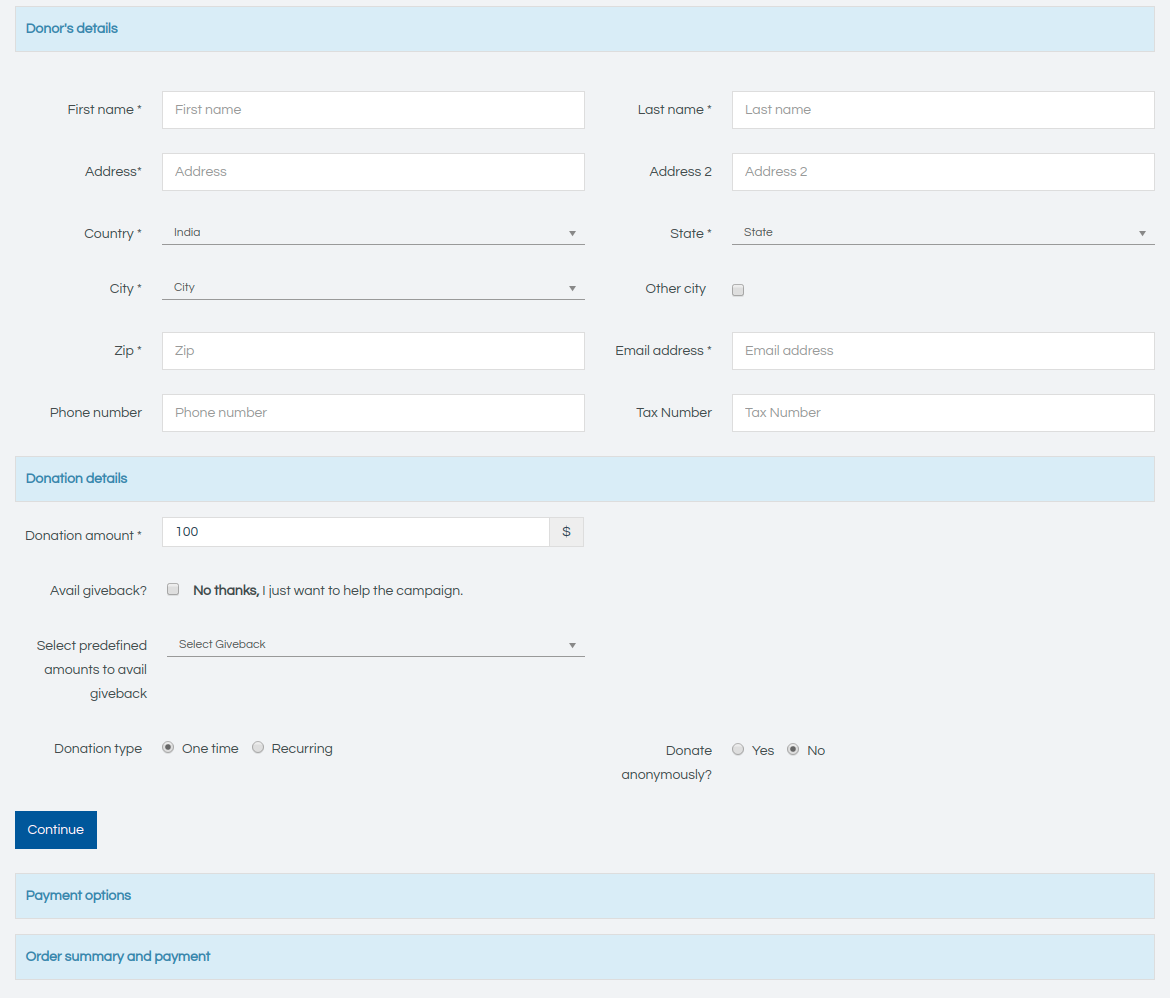Click the Donation amount field
Screen dimensions: 1170x998
pos(355,532)
